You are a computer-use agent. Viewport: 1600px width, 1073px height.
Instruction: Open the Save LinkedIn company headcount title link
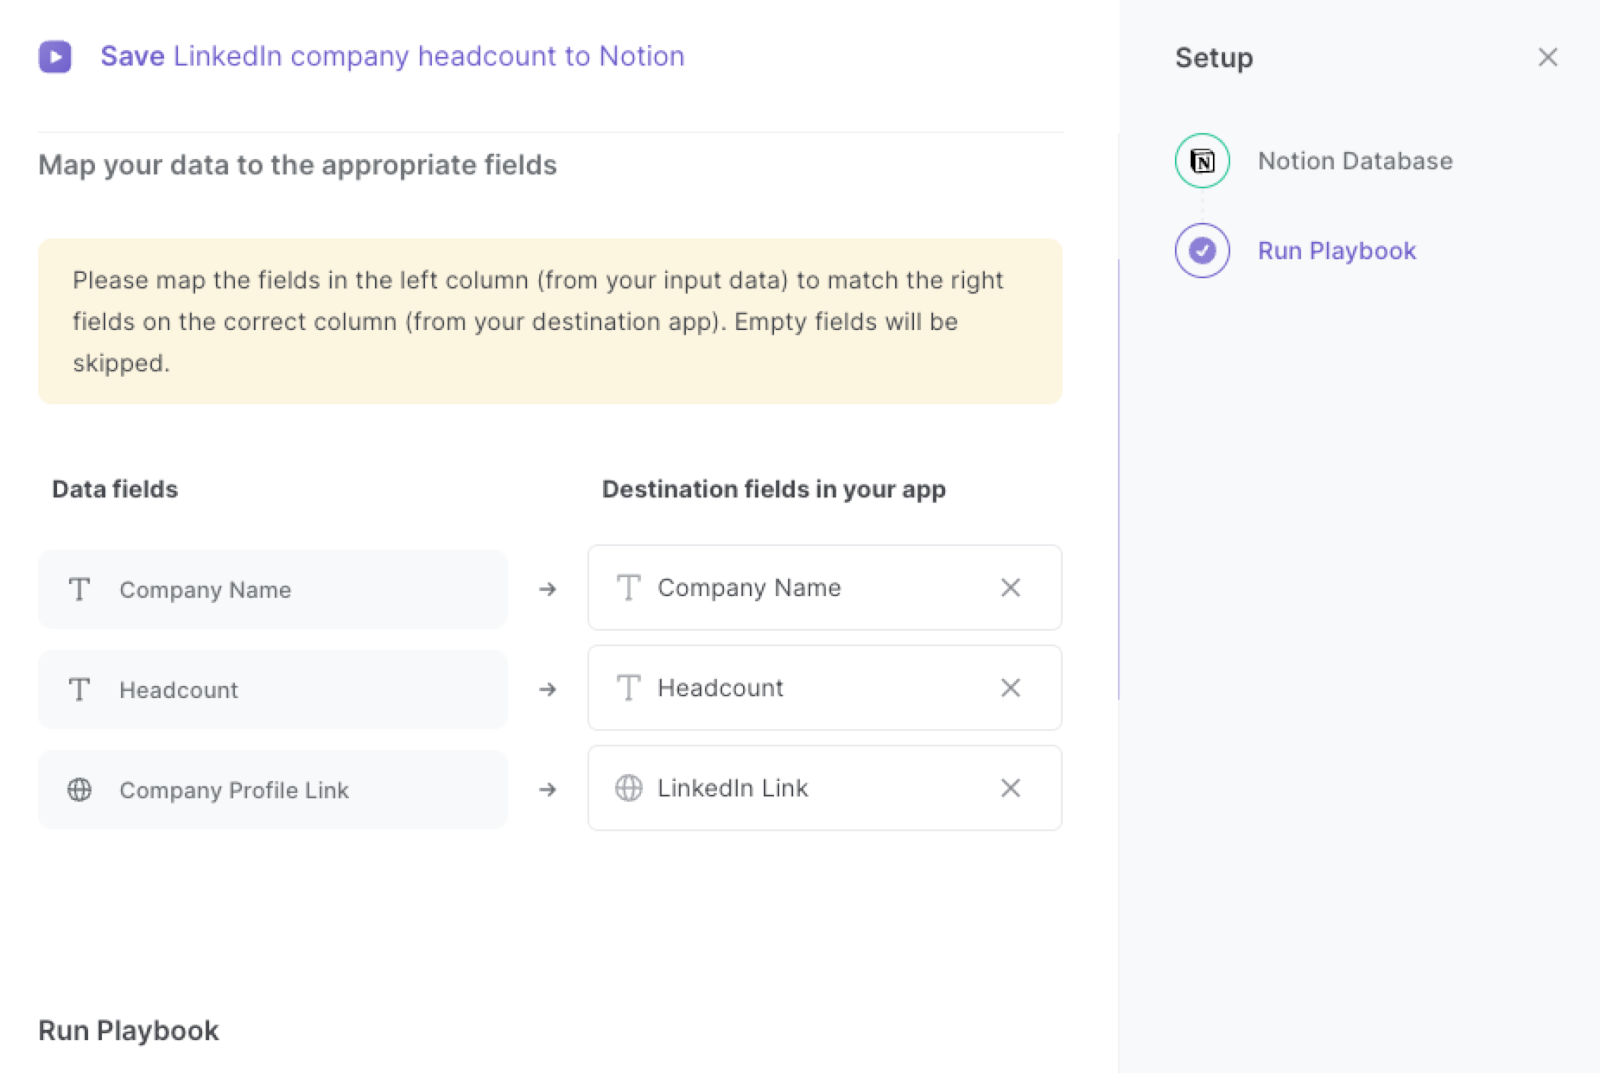[x=392, y=56]
